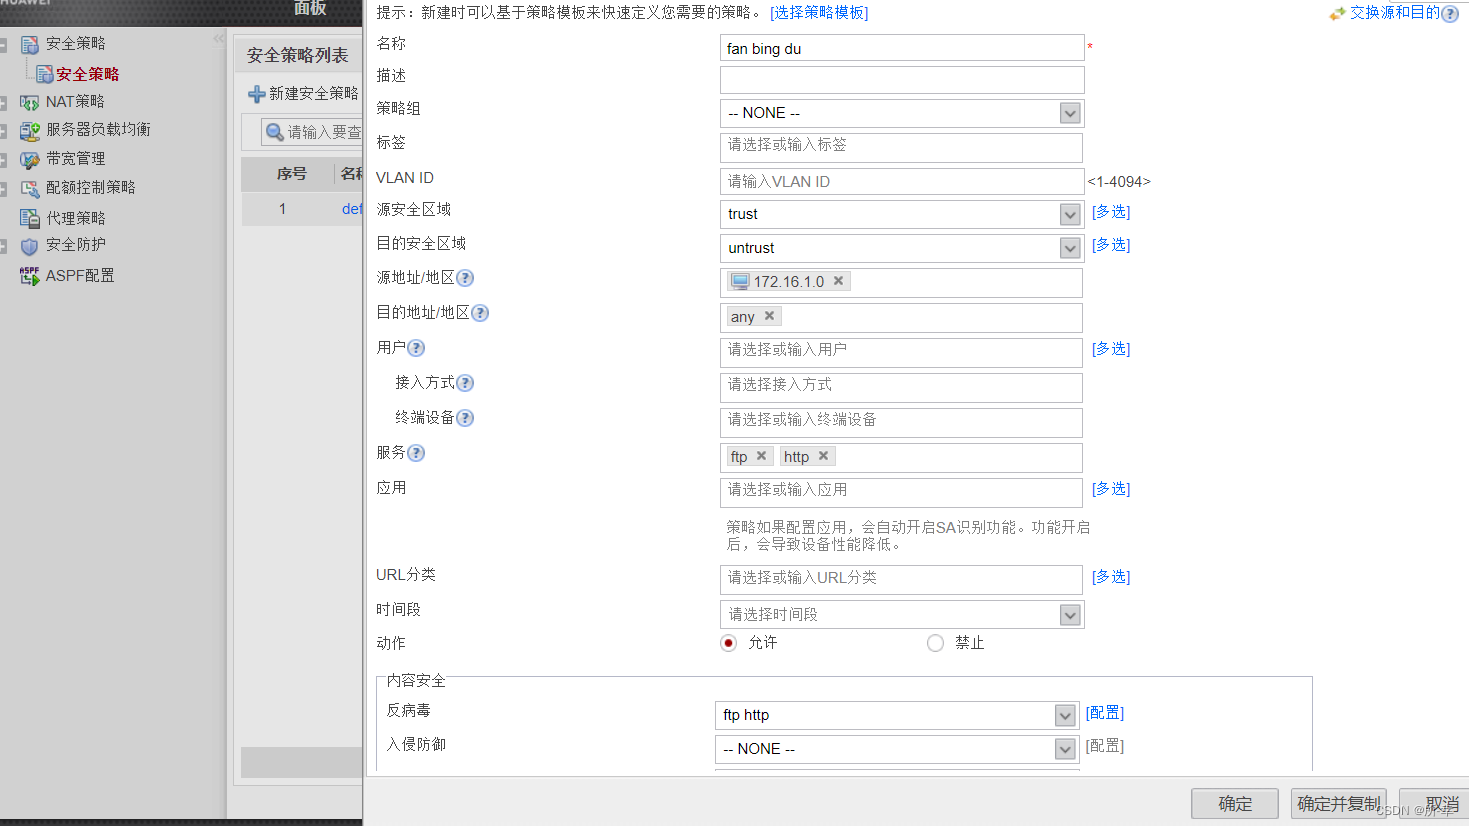Viewport: 1469px width, 826px height.
Task: Click help icon next to 服务
Action: (416, 453)
